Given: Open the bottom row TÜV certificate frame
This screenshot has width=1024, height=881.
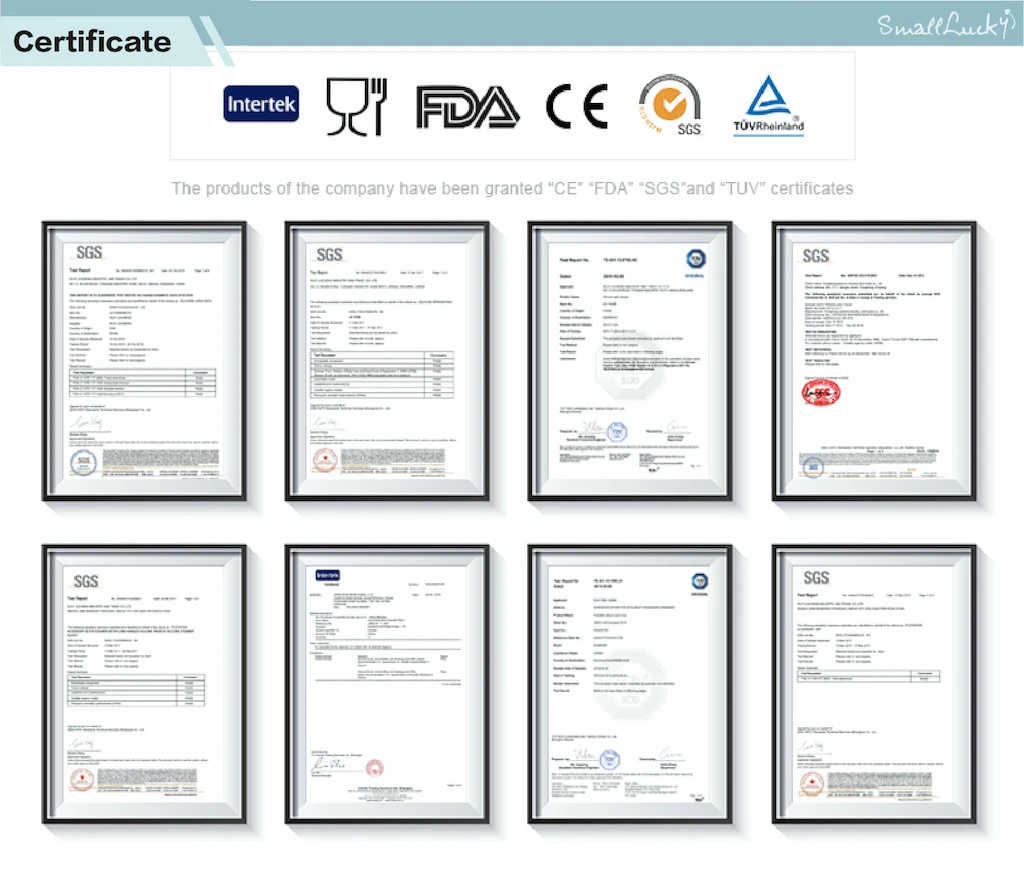Looking at the screenshot, I should coord(630,684).
